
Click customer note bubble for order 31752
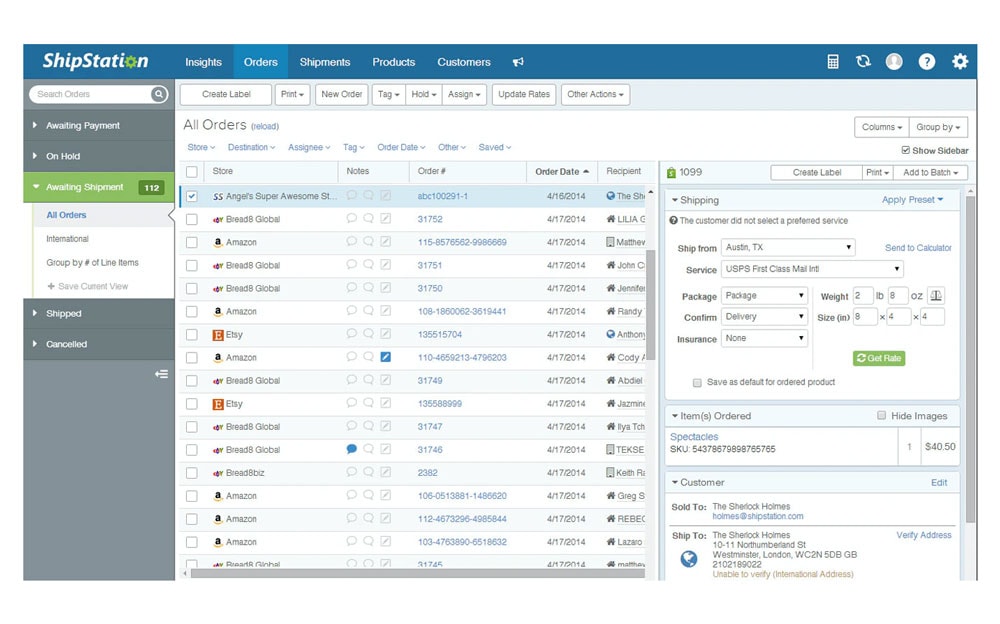click(x=351, y=218)
